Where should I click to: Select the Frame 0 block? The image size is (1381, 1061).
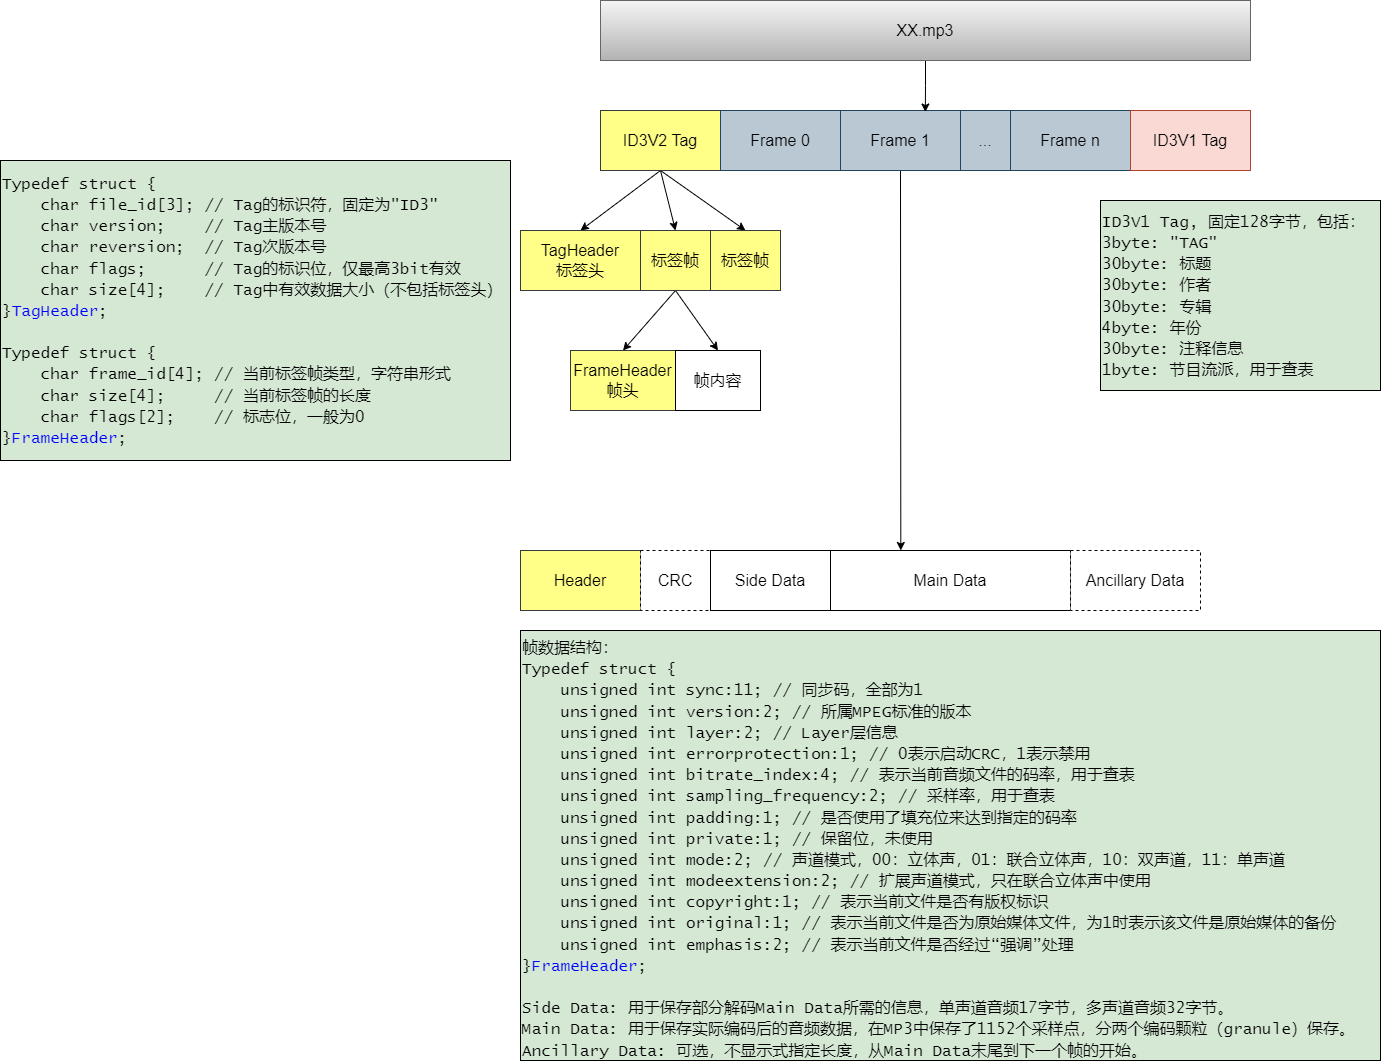[x=780, y=140]
